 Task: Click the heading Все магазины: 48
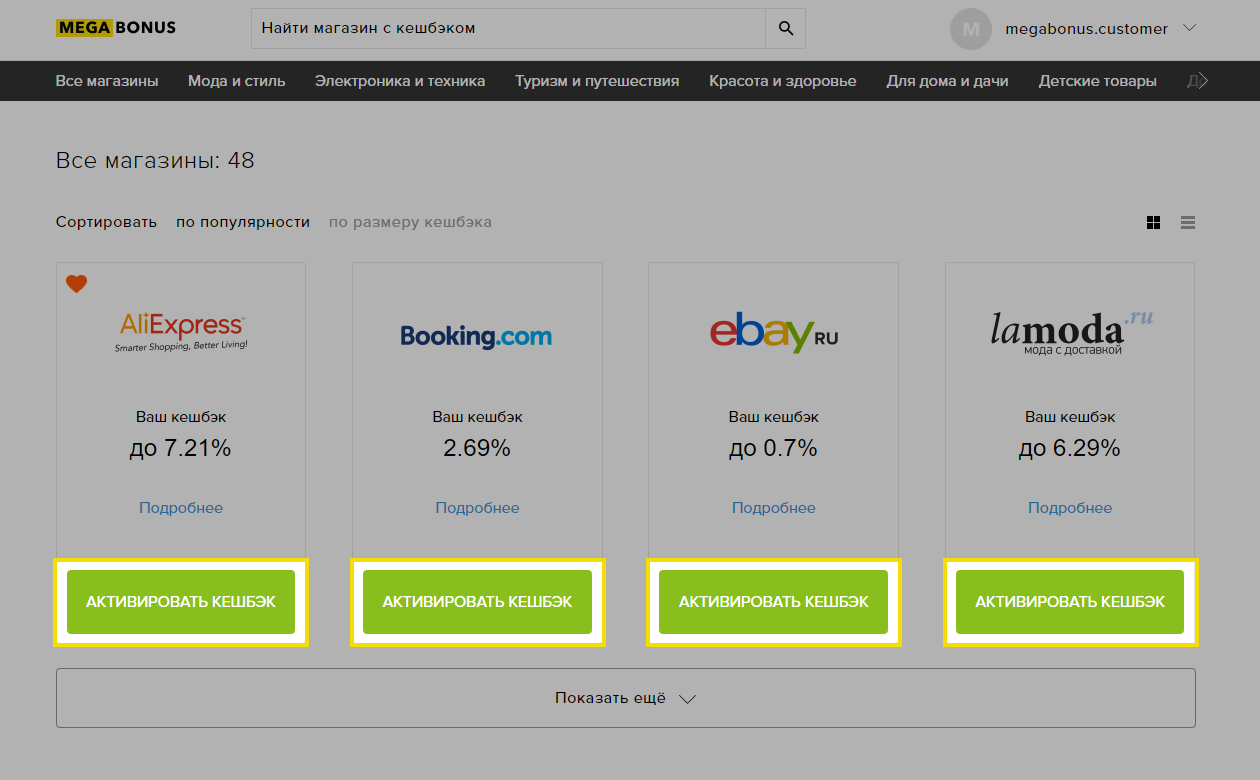[155, 160]
